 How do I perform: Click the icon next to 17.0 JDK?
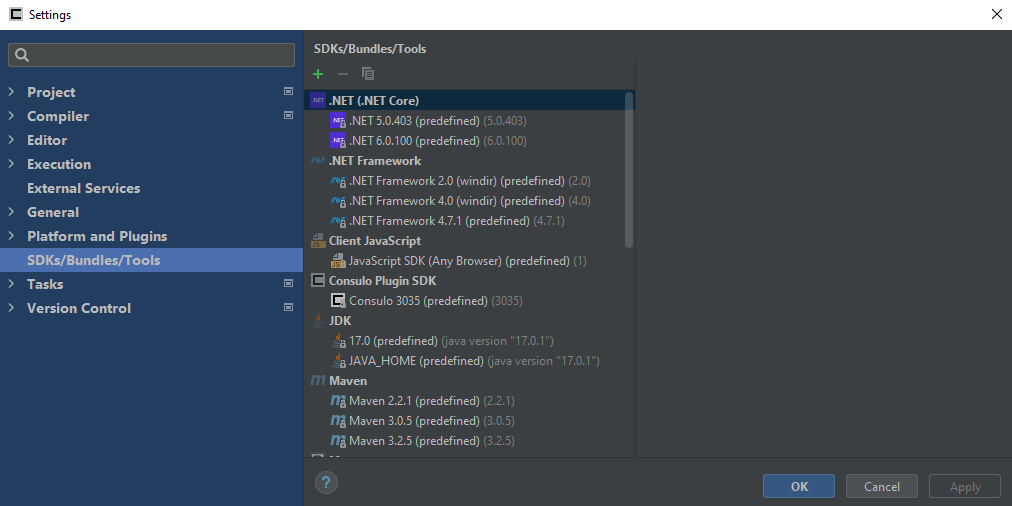click(338, 341)
